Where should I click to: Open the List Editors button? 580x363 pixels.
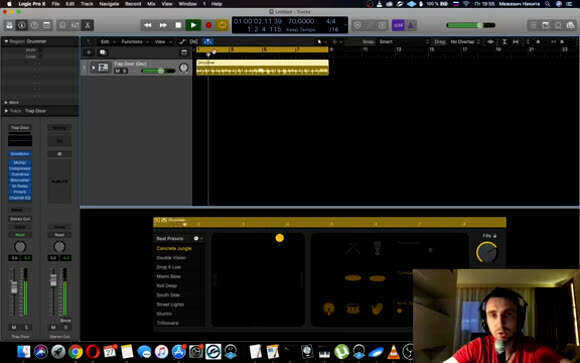pos(533,25)
